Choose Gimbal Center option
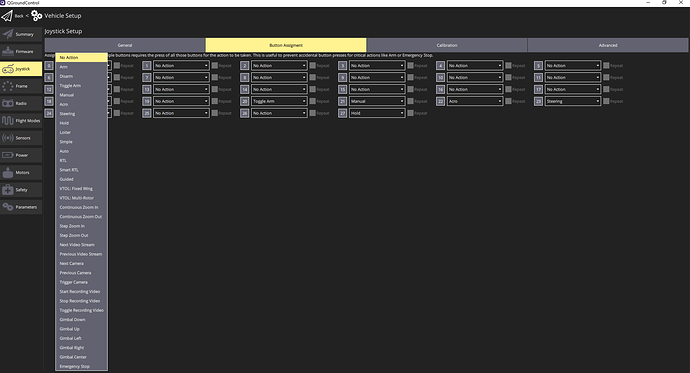This screenshot has width=690, height=373. click(x=81, y=357)
